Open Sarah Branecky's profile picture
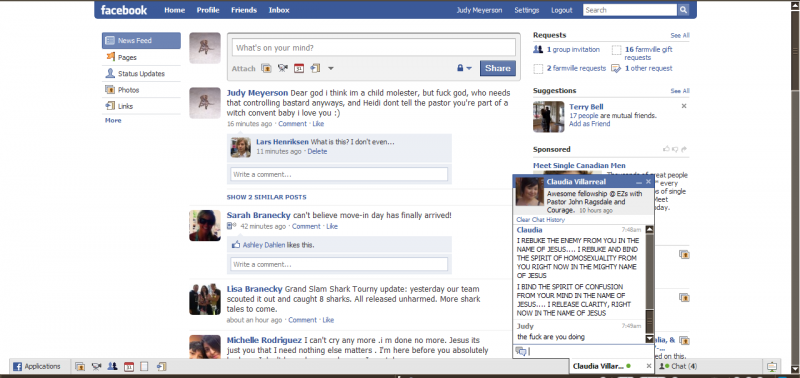 pos(205,225)
